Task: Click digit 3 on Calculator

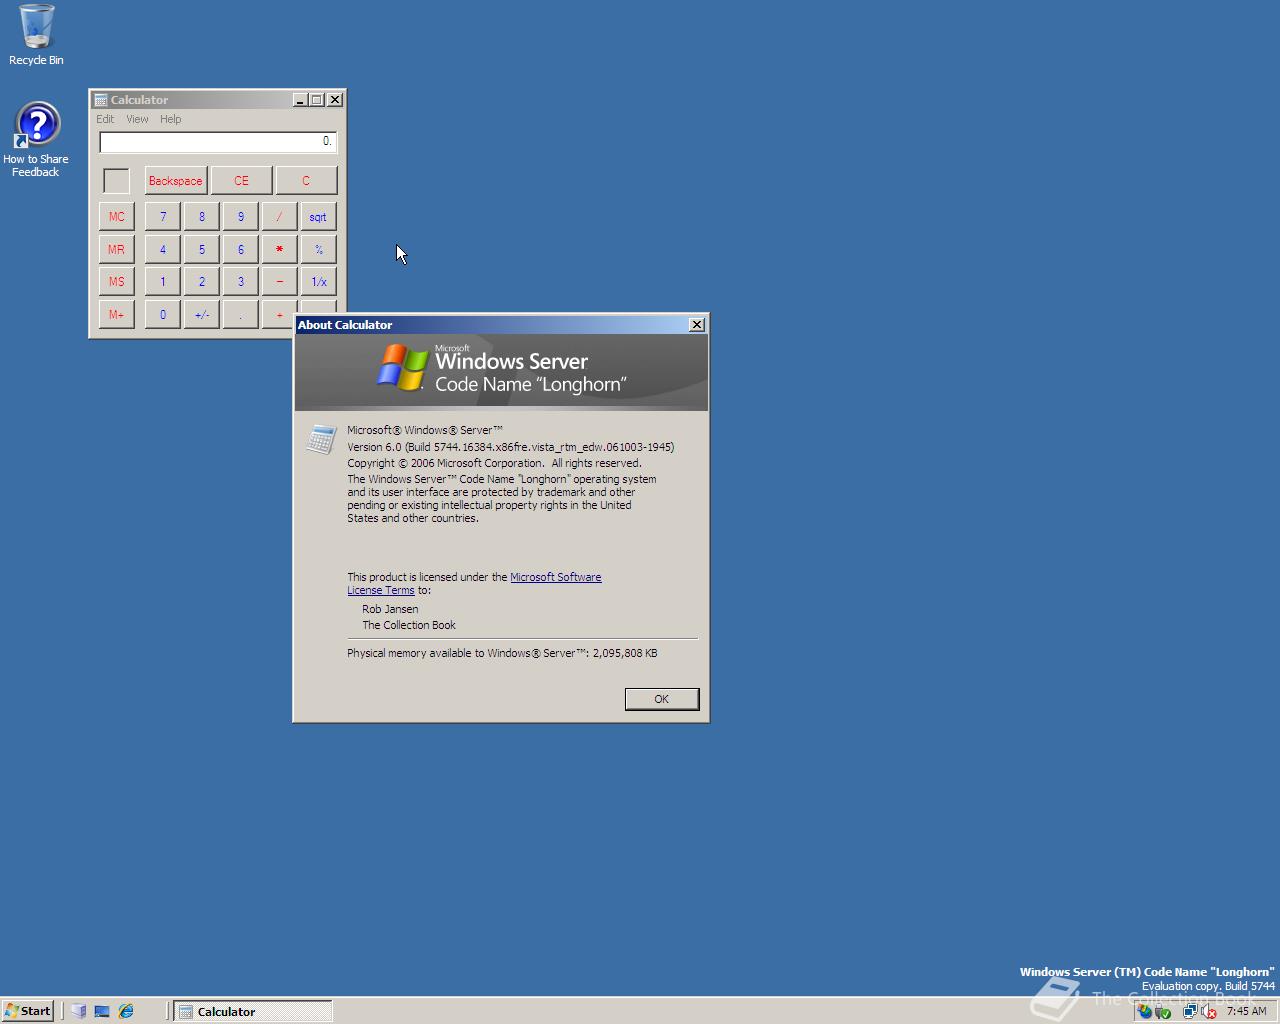Action: tap(241, 282)
